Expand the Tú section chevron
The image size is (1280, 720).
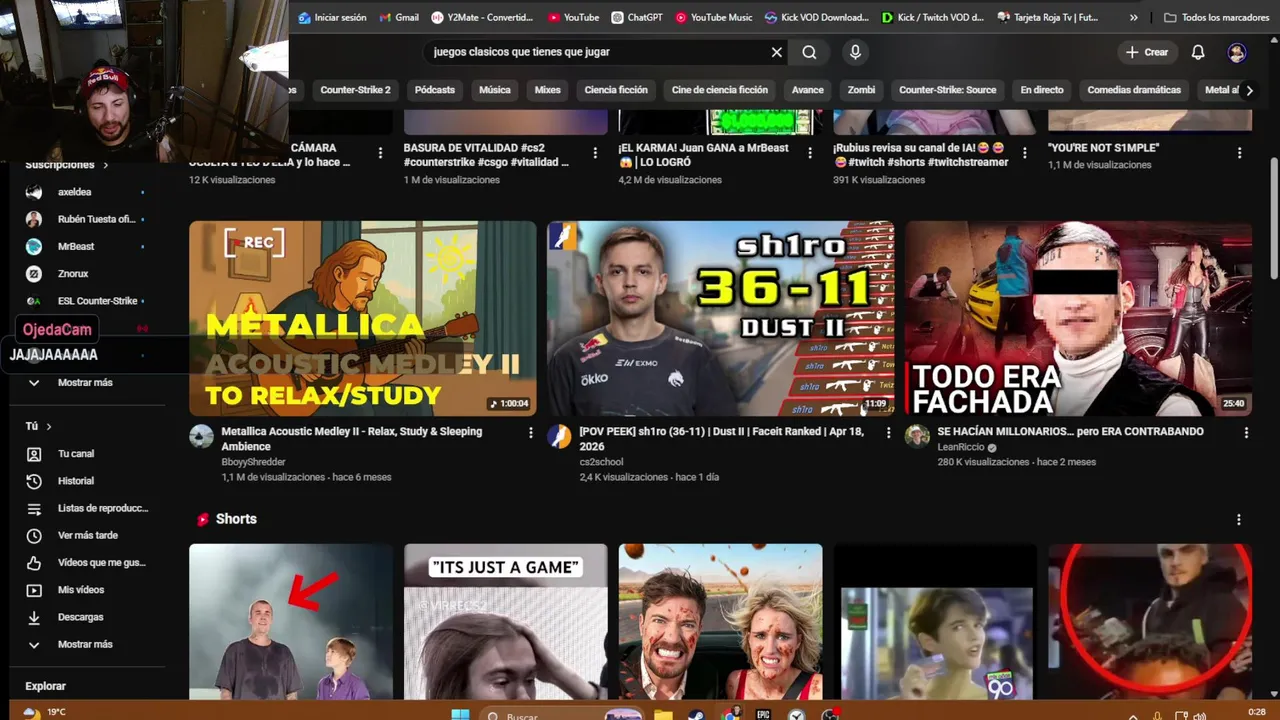point(48,426)
